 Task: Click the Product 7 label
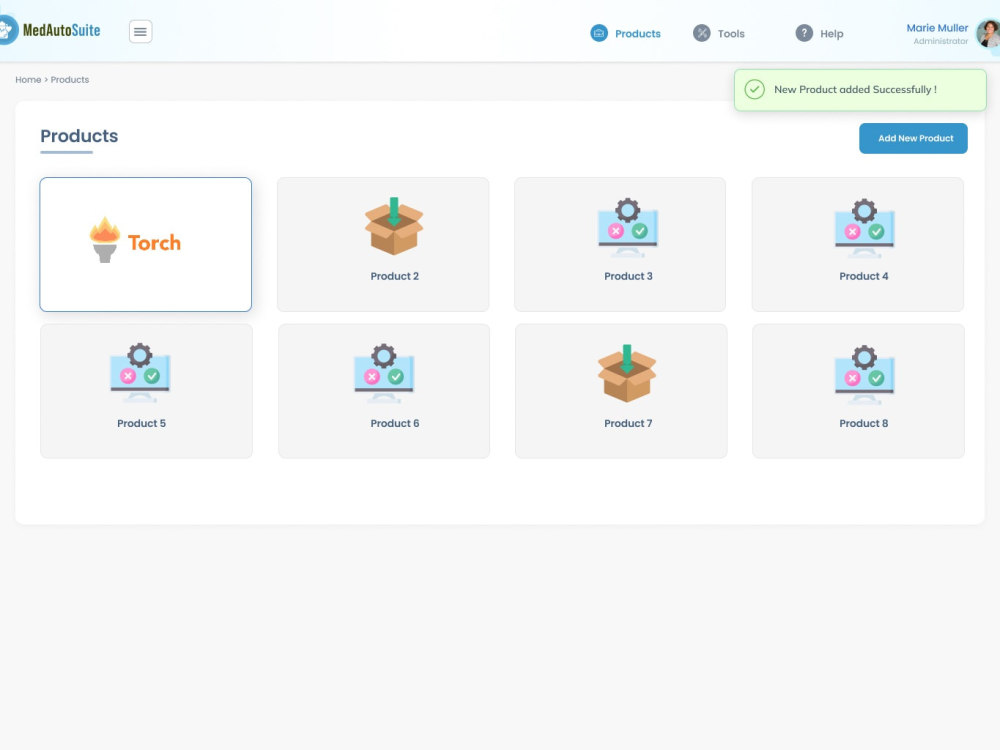coord(628,423)
